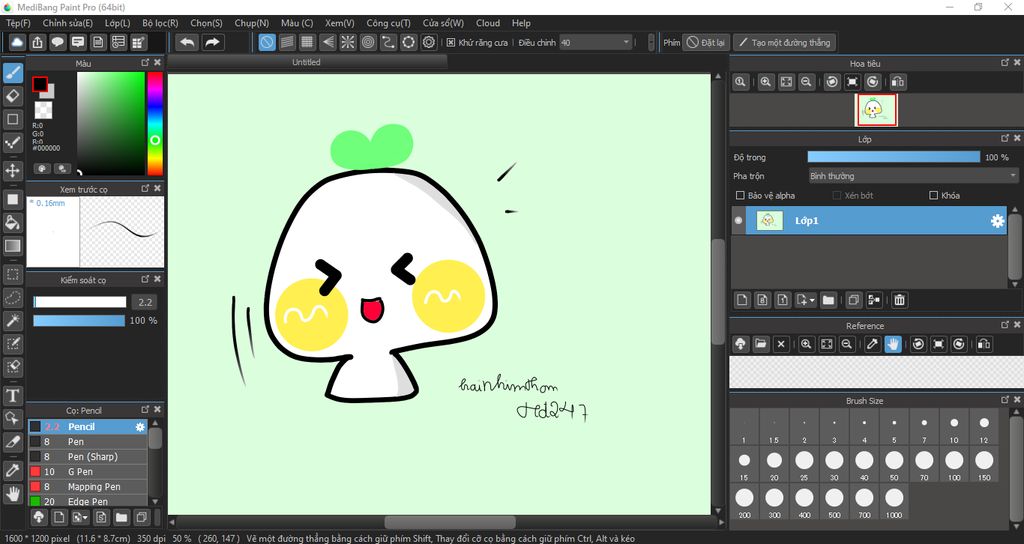This screenshot has width=1024, height=544.
Task: Adjust Độ trong opacity slider
Action: point(893,157)
